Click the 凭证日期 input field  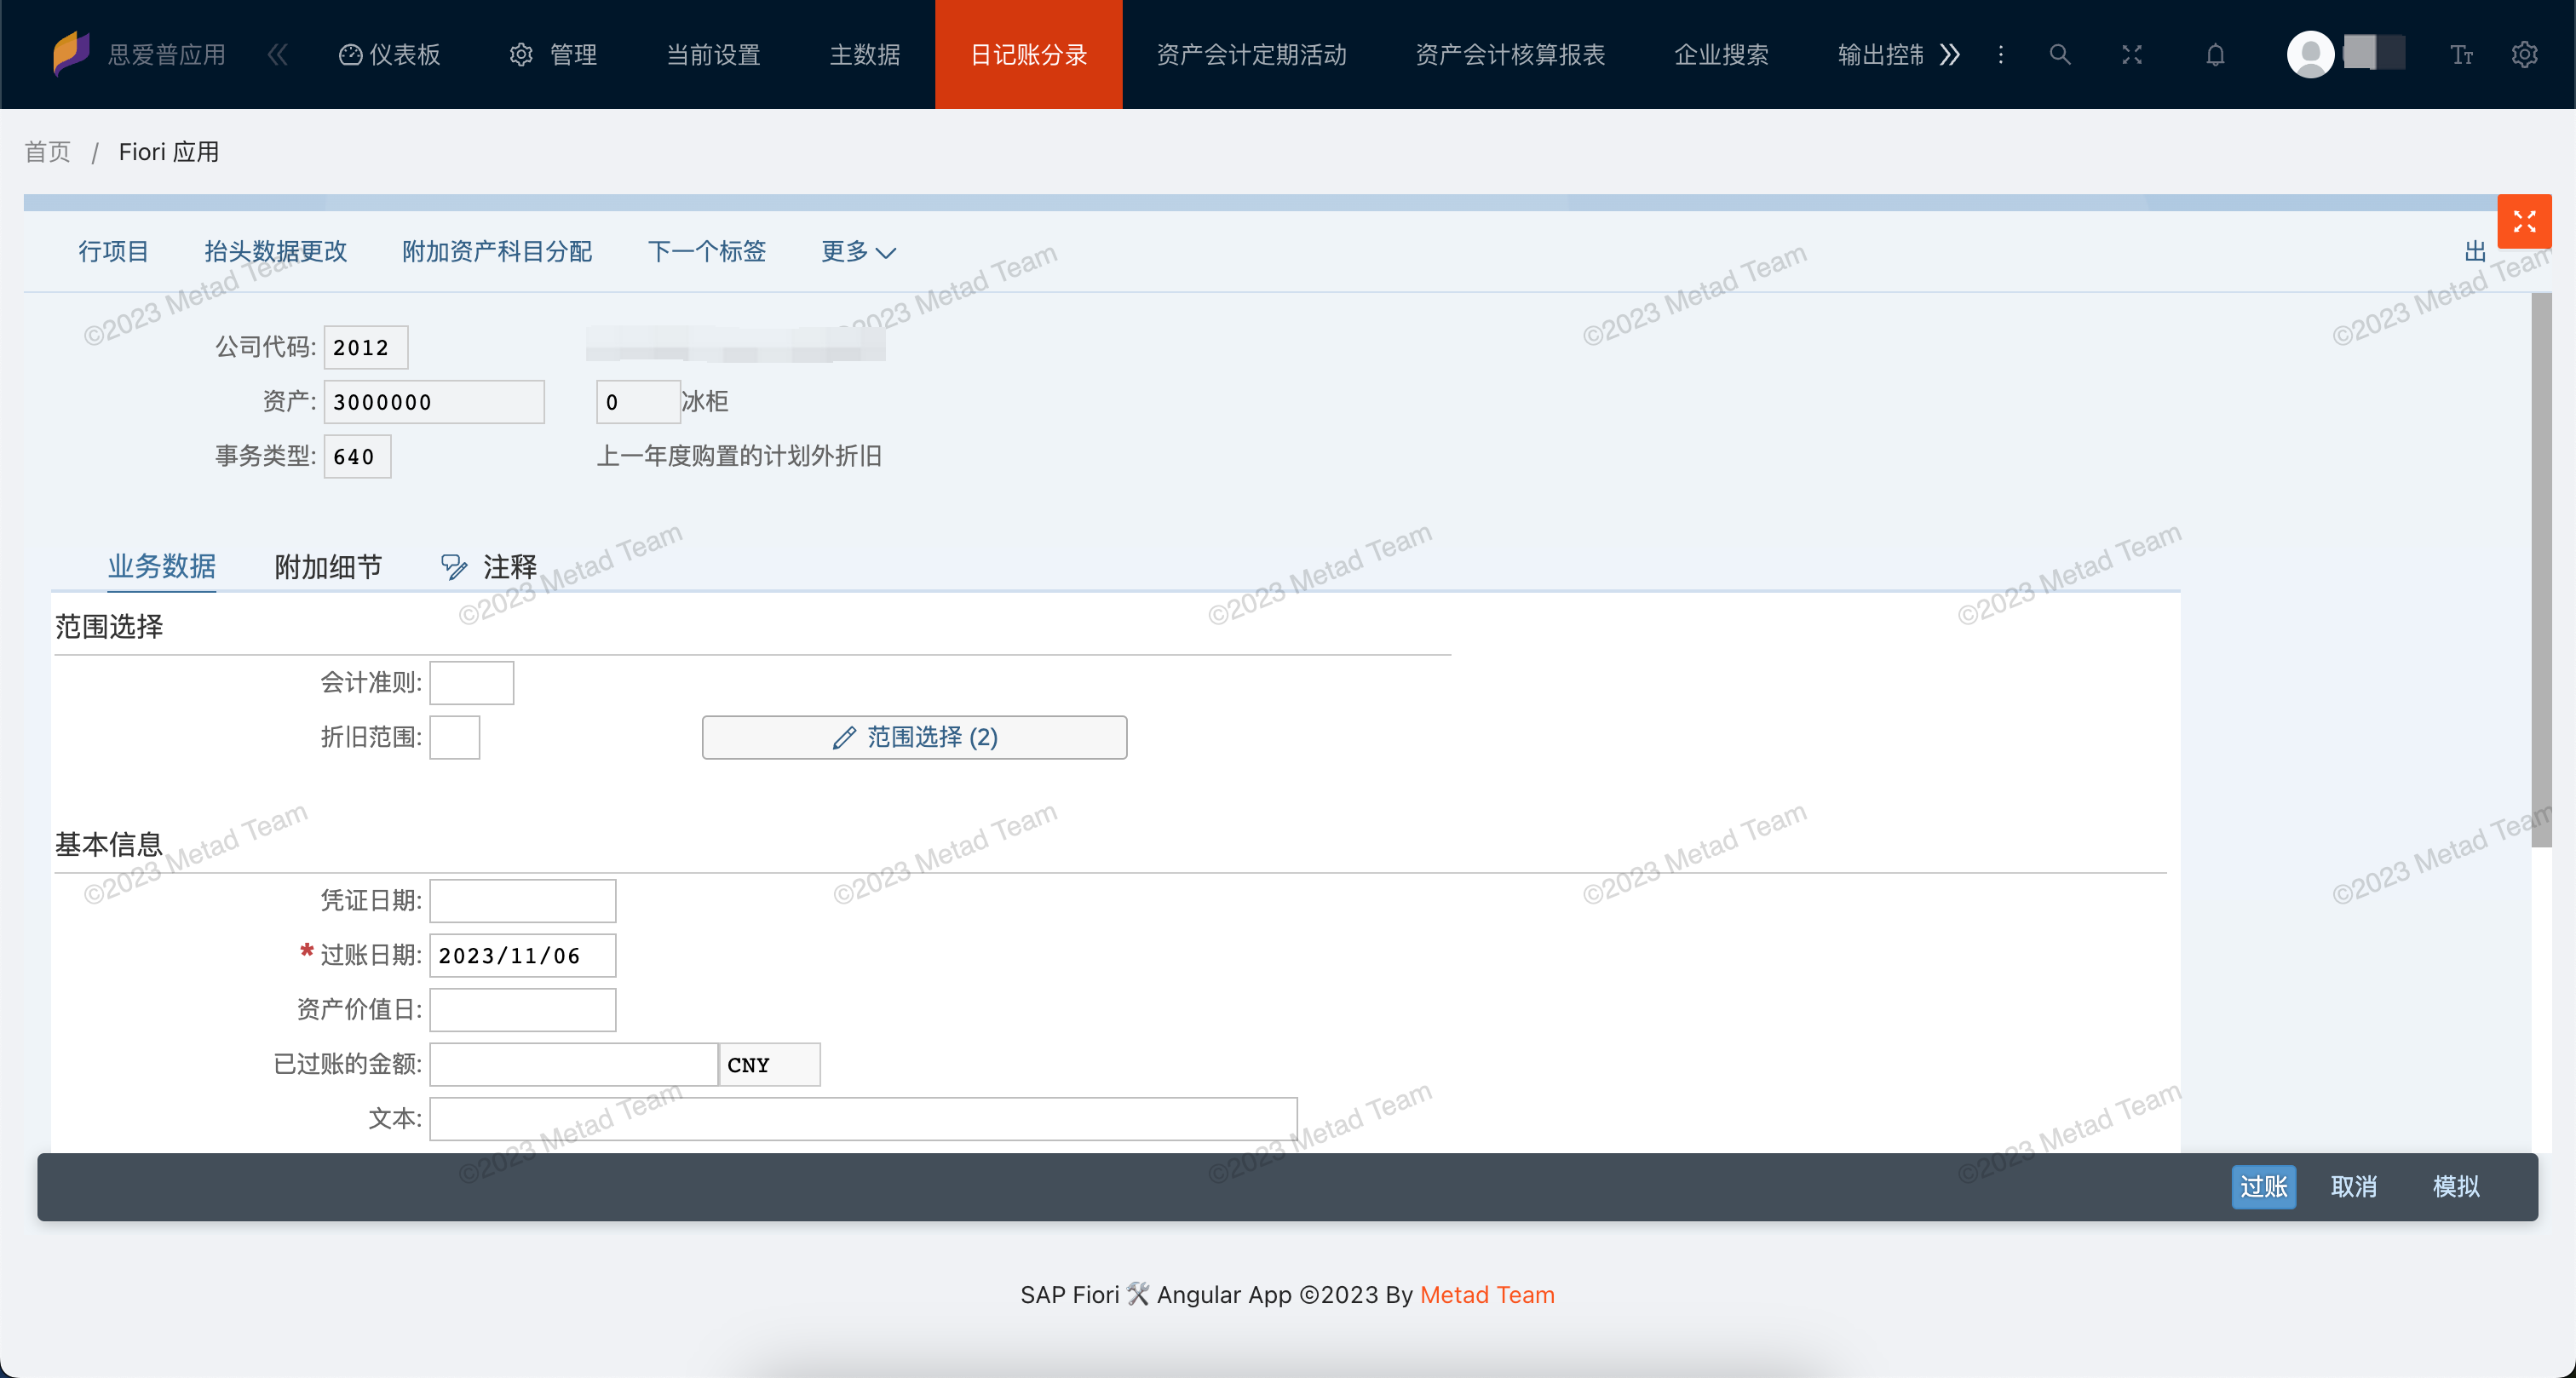point(522,900)
